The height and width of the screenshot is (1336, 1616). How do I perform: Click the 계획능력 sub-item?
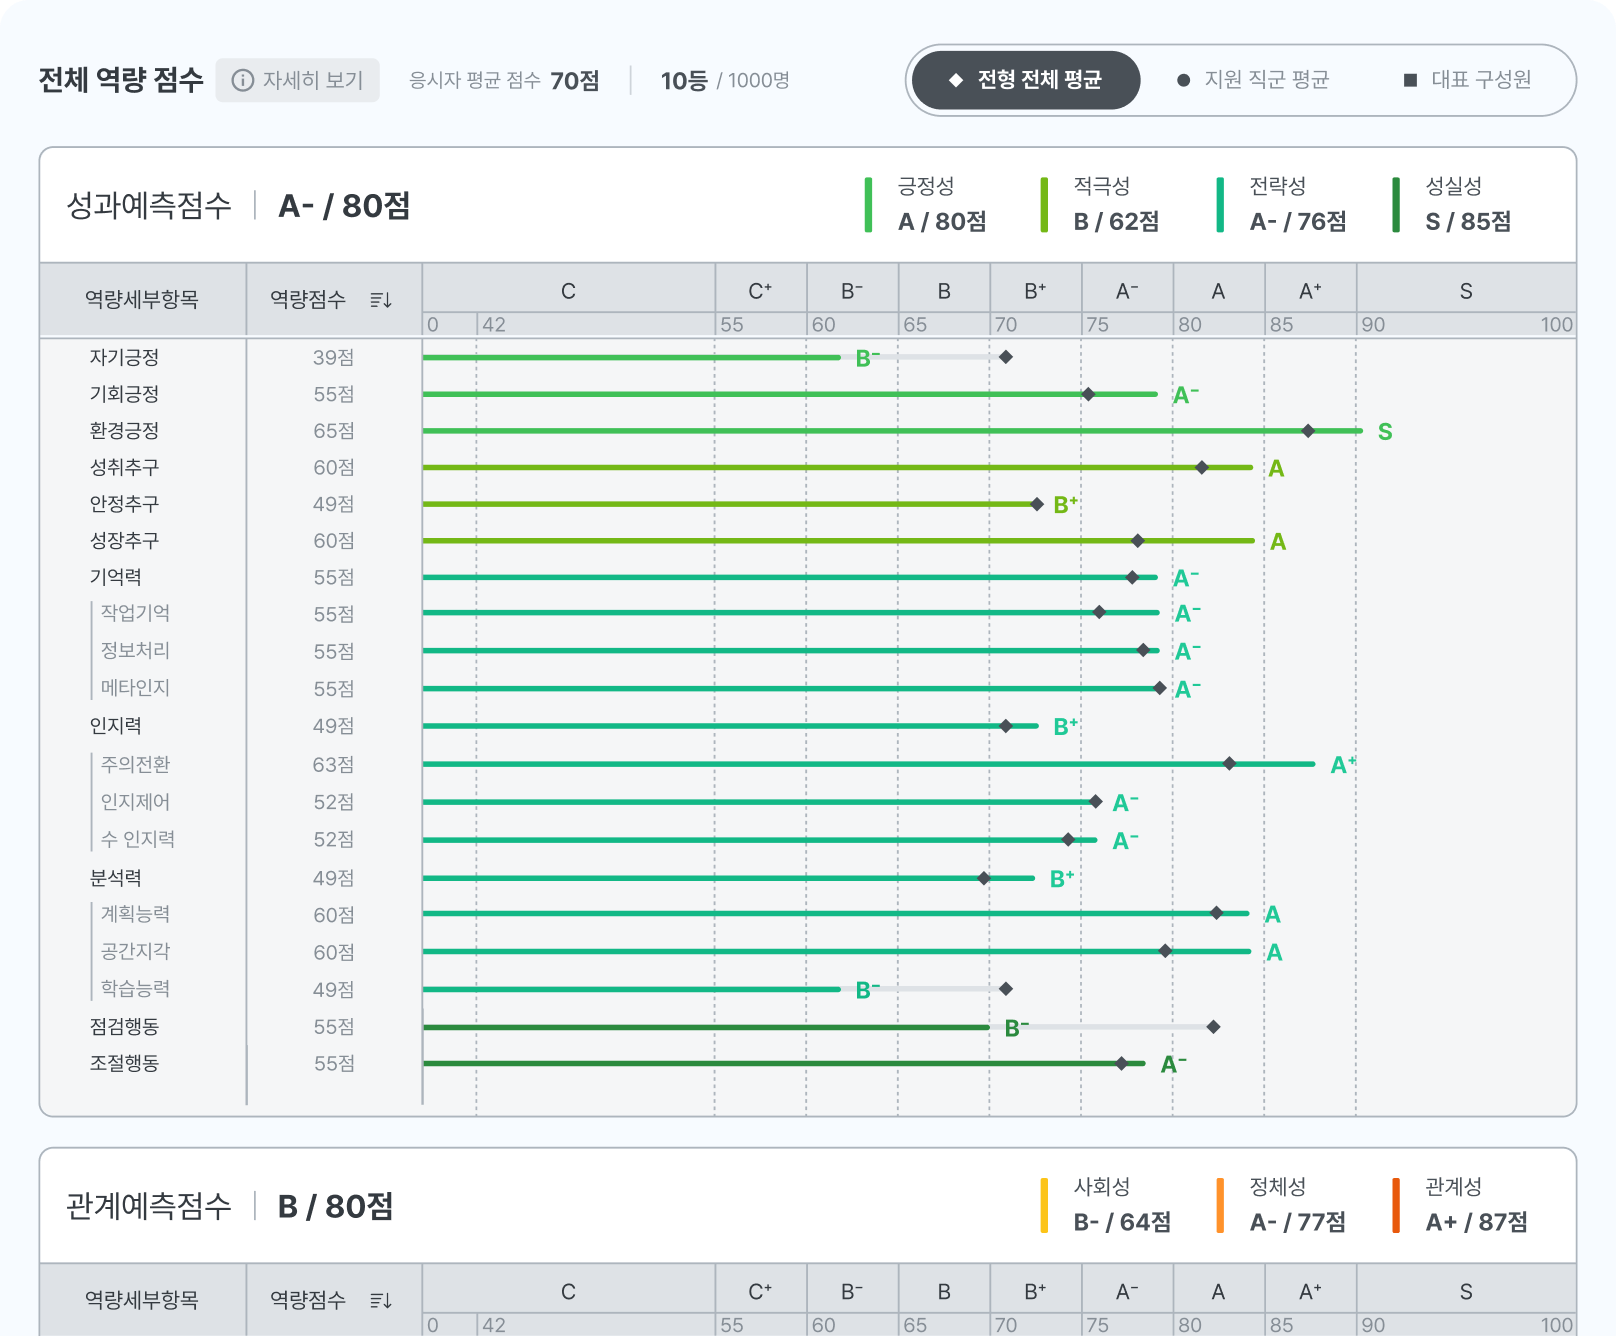coord(135,914)
